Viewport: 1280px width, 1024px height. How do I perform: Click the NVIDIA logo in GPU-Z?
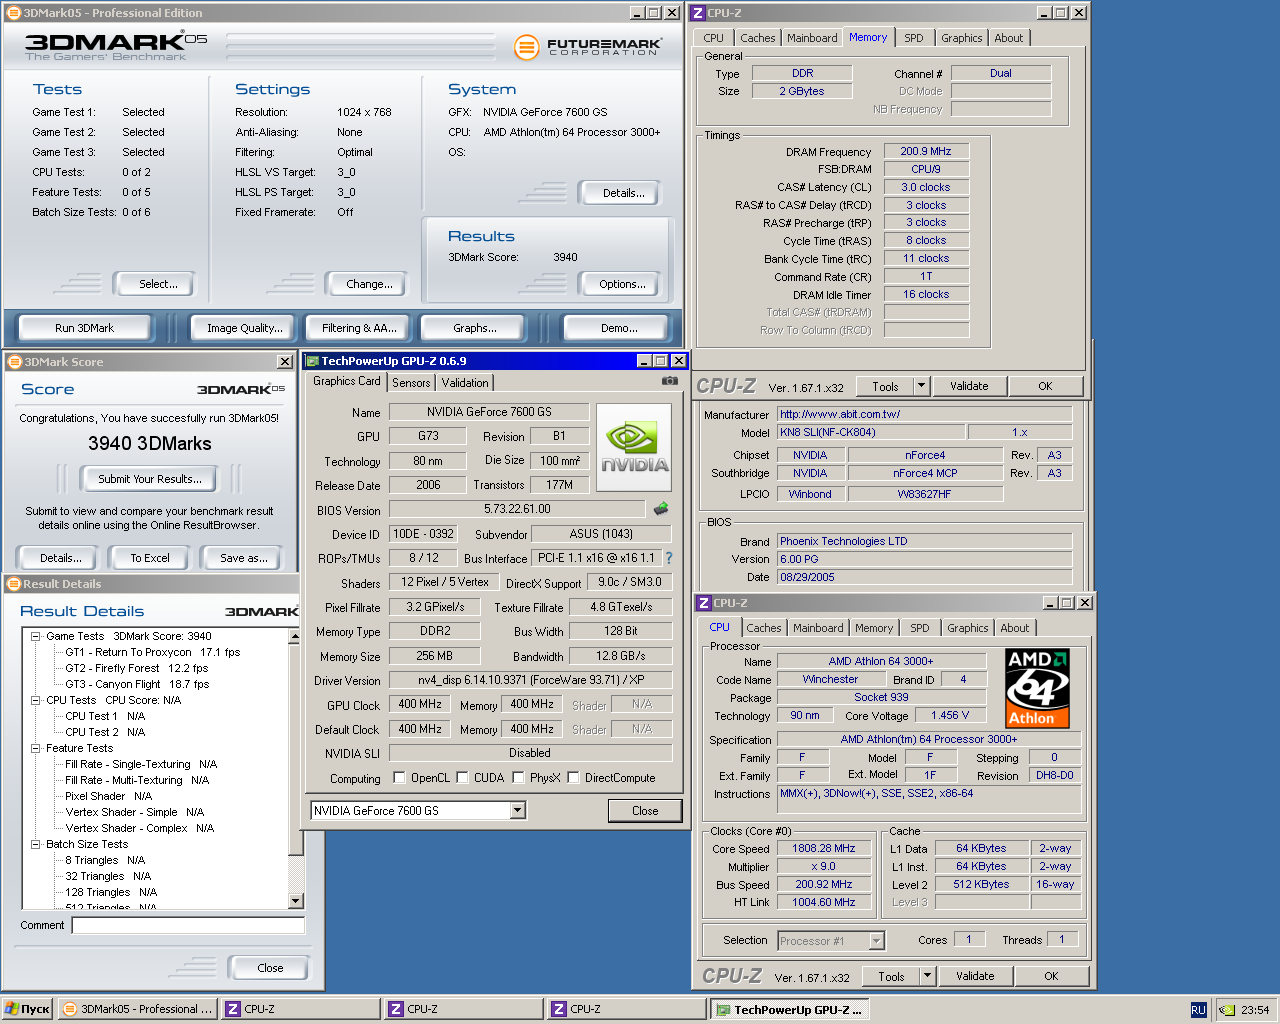(634, 447)
